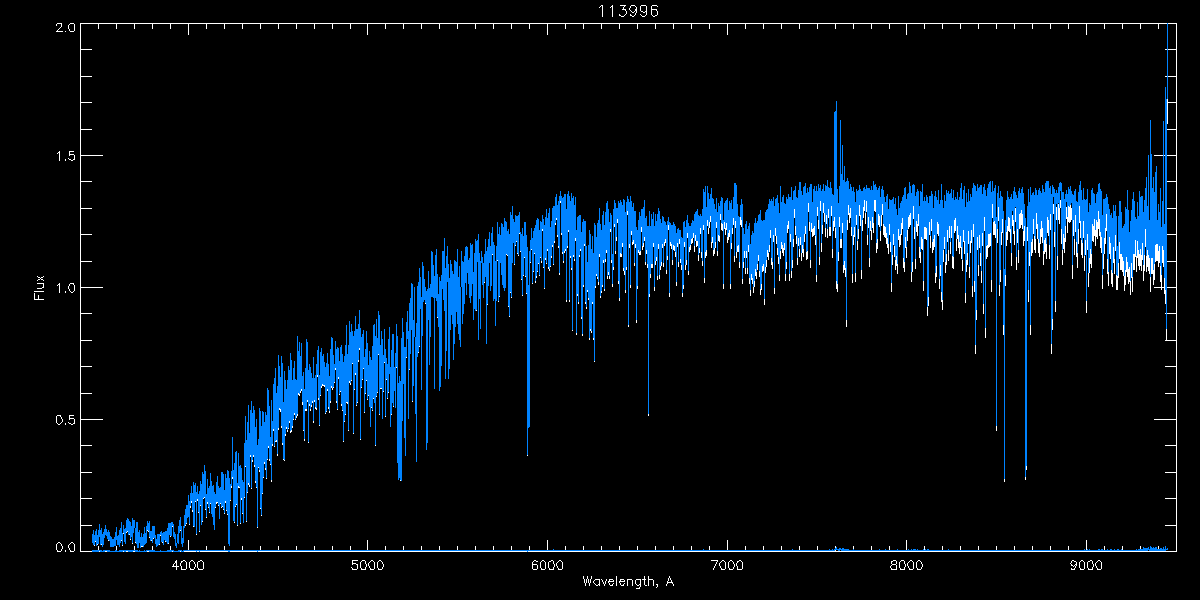The height and width of the screenshot is (600, 1200).
Task: Click the 0.0 flux tick label
Action: coord(66,548)
